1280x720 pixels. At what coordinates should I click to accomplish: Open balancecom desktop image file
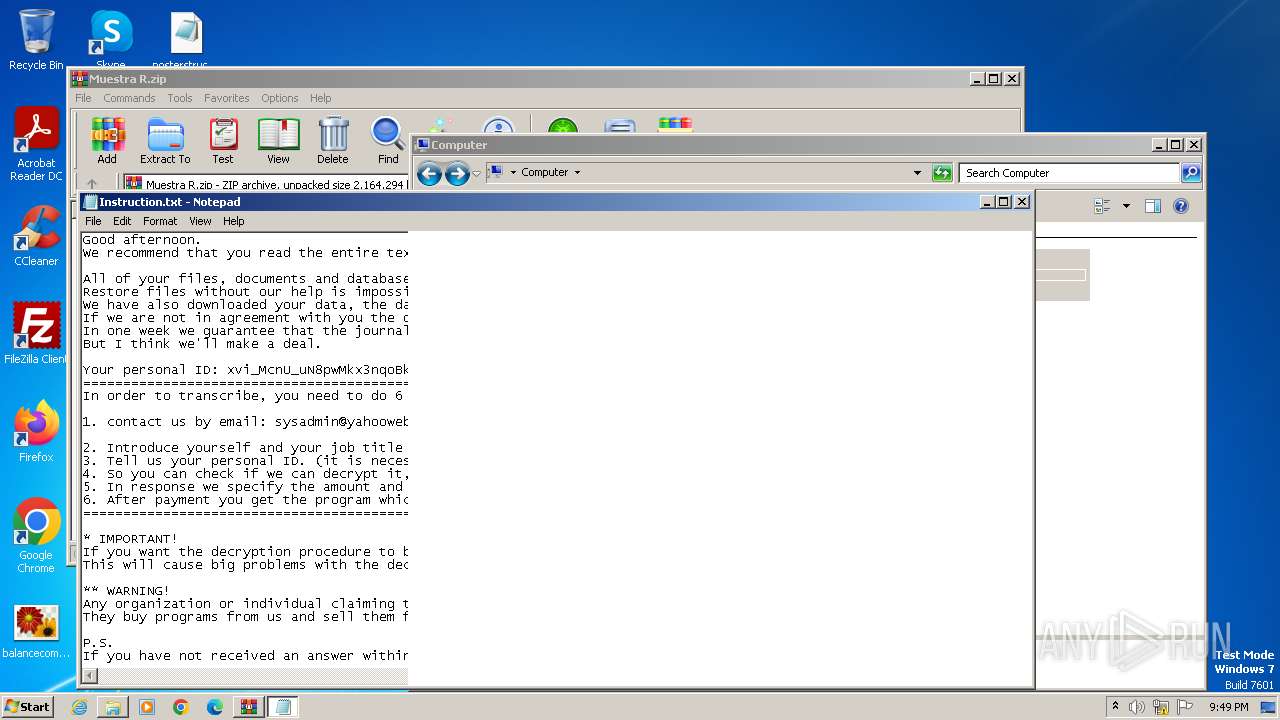tap(36, 632)
